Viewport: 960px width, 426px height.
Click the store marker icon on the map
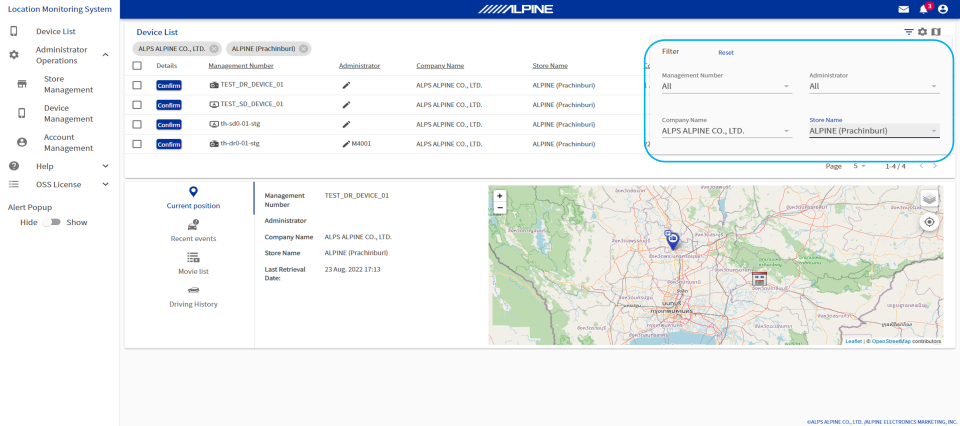click(759, 279)
